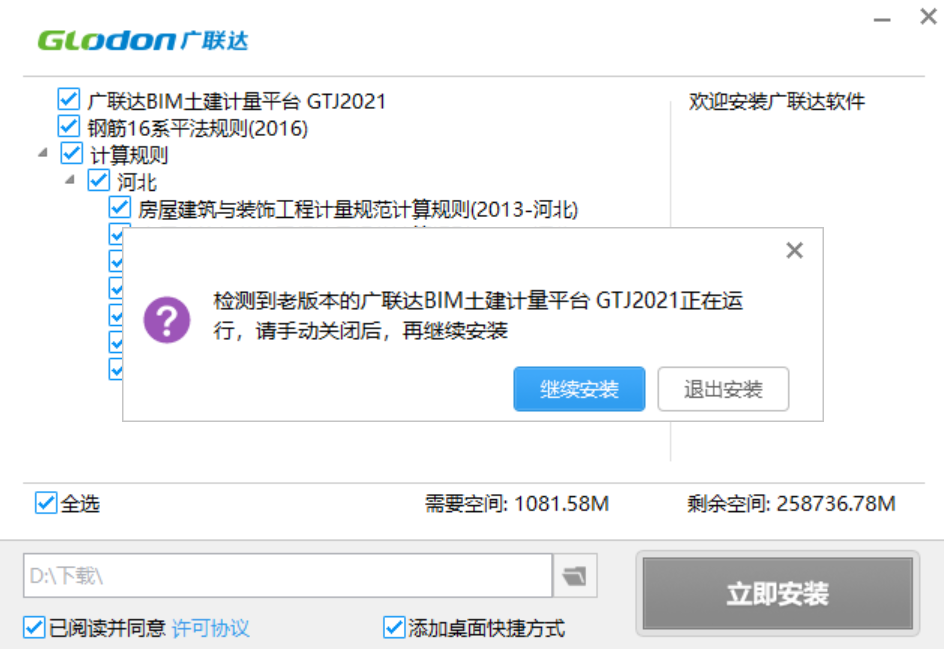
Task: Click the 剩余空间: 258736.78M text
Action: point(791,503)
